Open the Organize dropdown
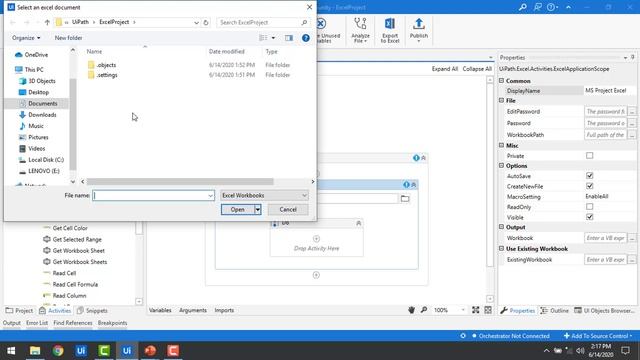This screenshot has width=640, height=360. (x=26, y=38)
